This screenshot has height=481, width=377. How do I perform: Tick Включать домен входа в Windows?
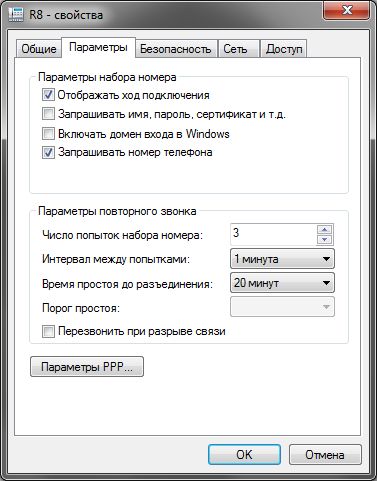pos(48,134)
